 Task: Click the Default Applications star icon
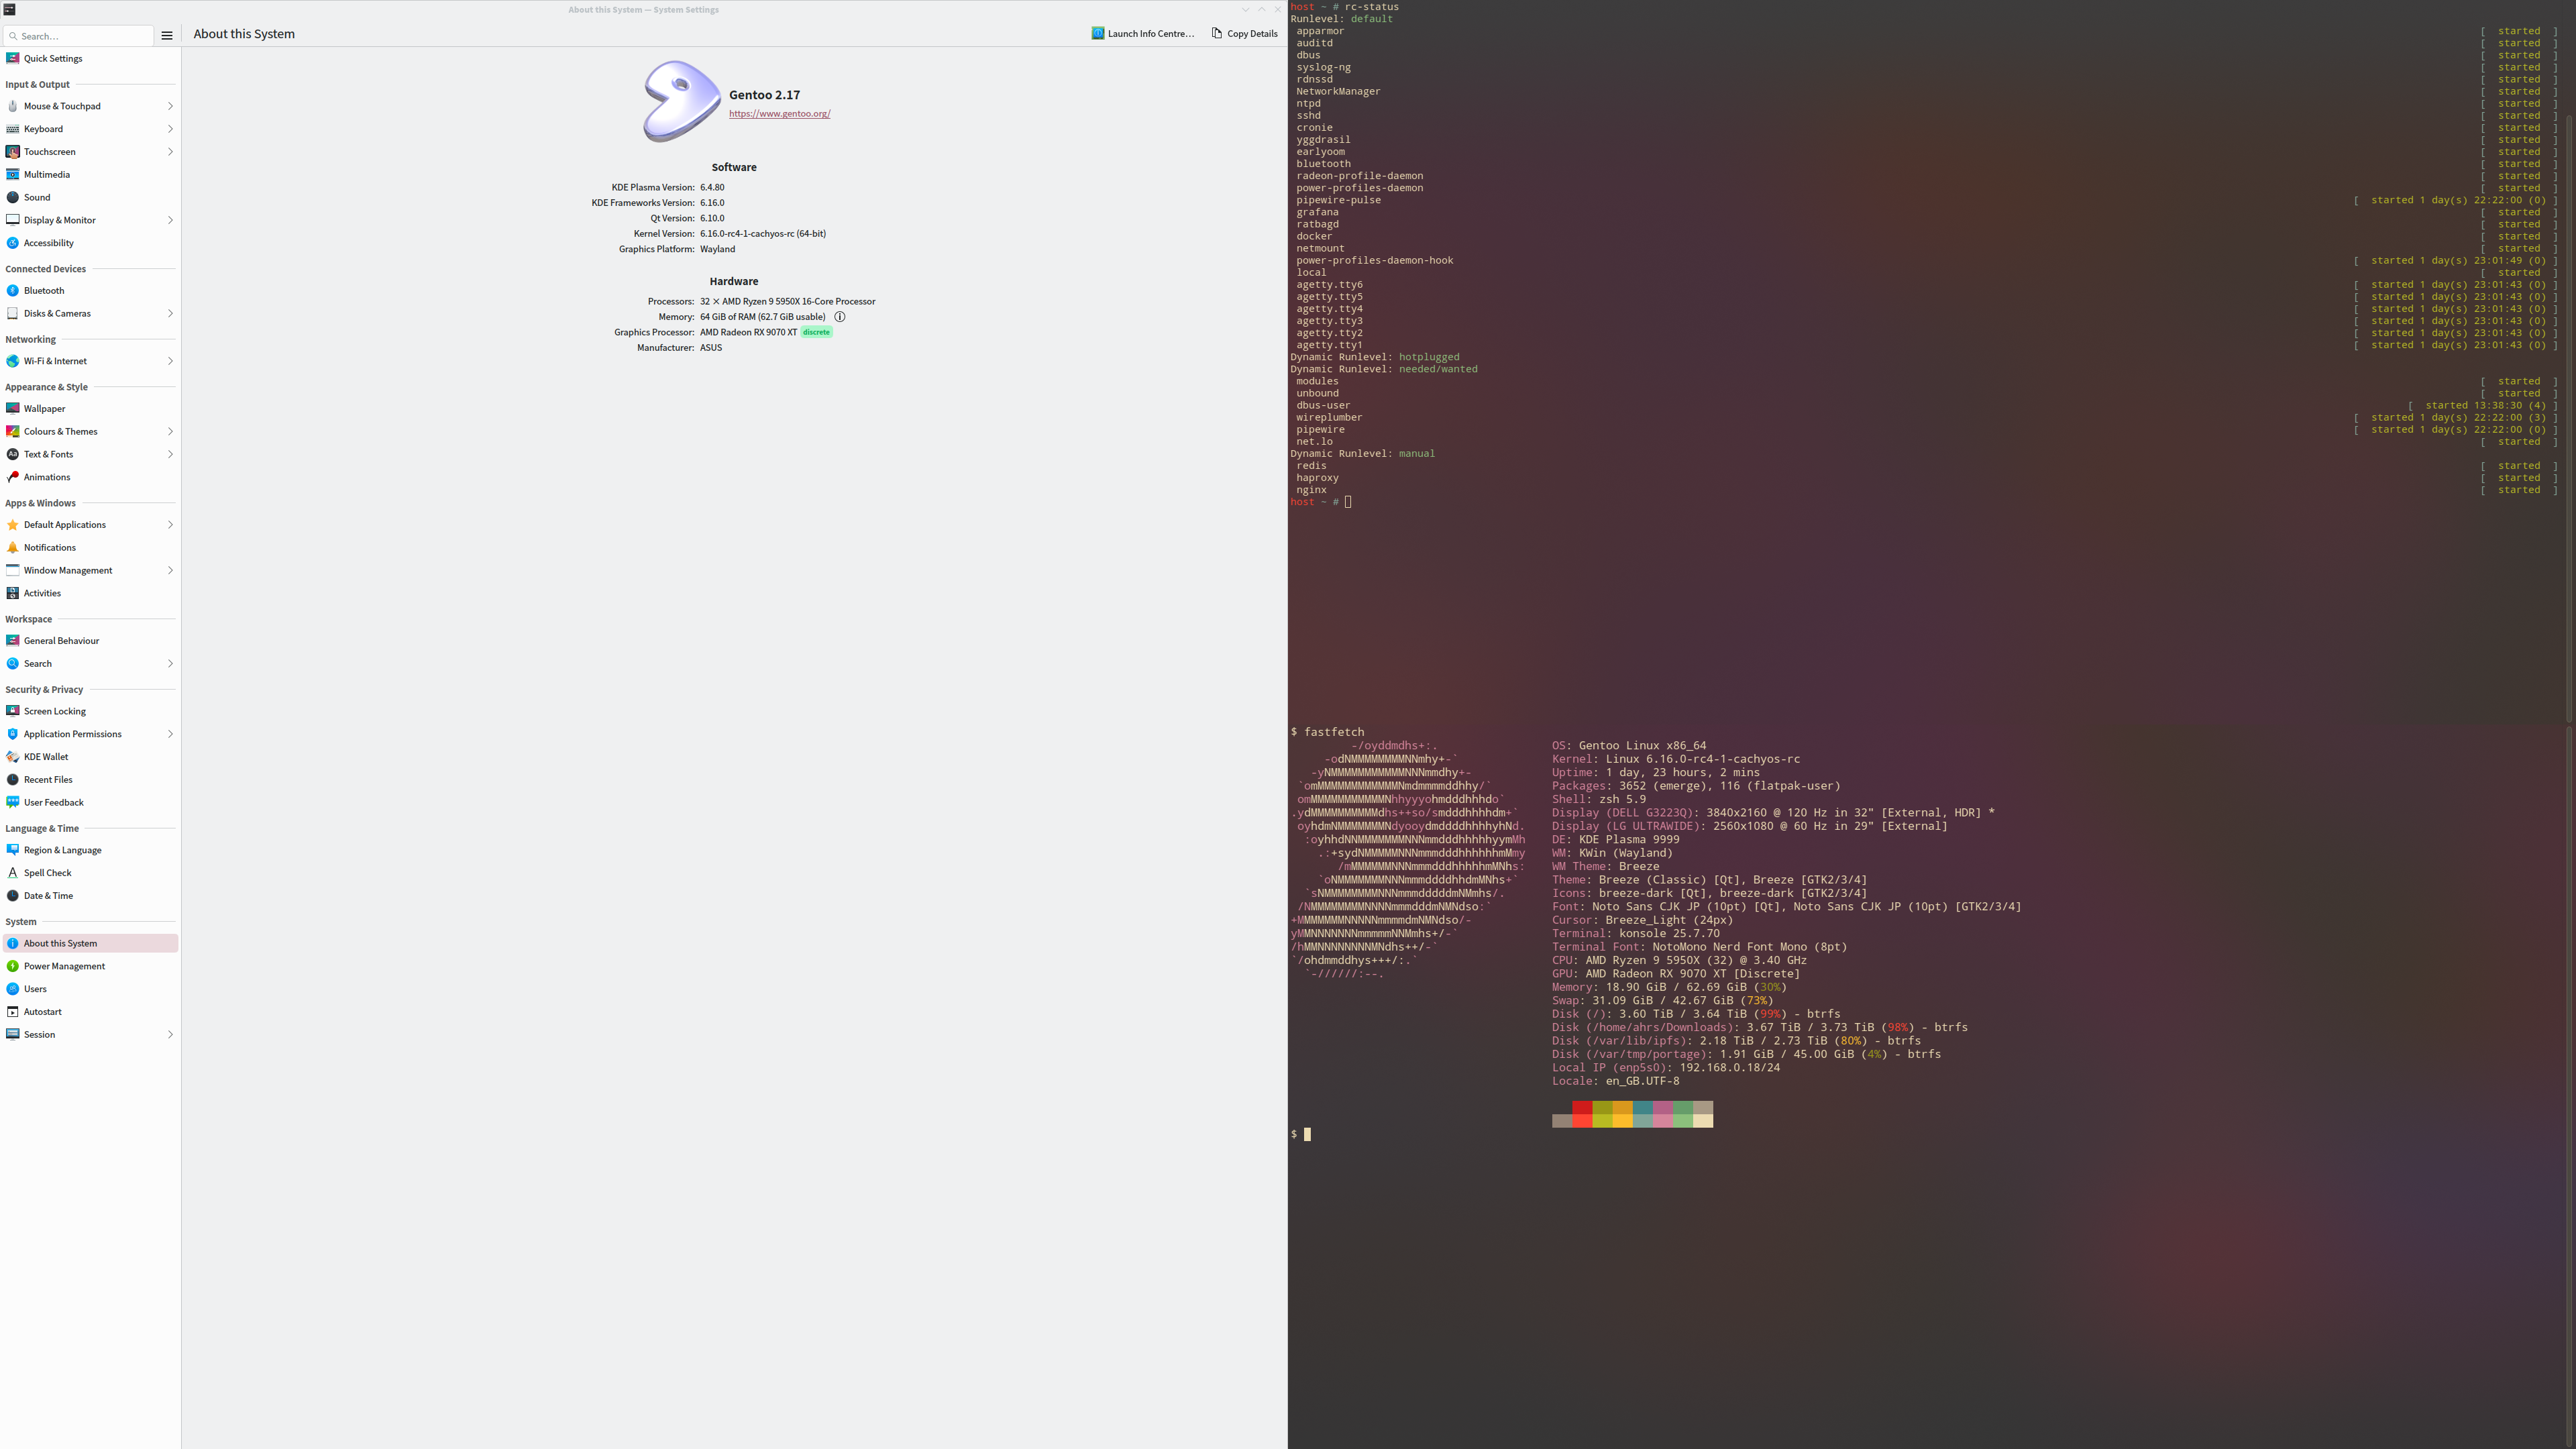(x=13, y=525)
